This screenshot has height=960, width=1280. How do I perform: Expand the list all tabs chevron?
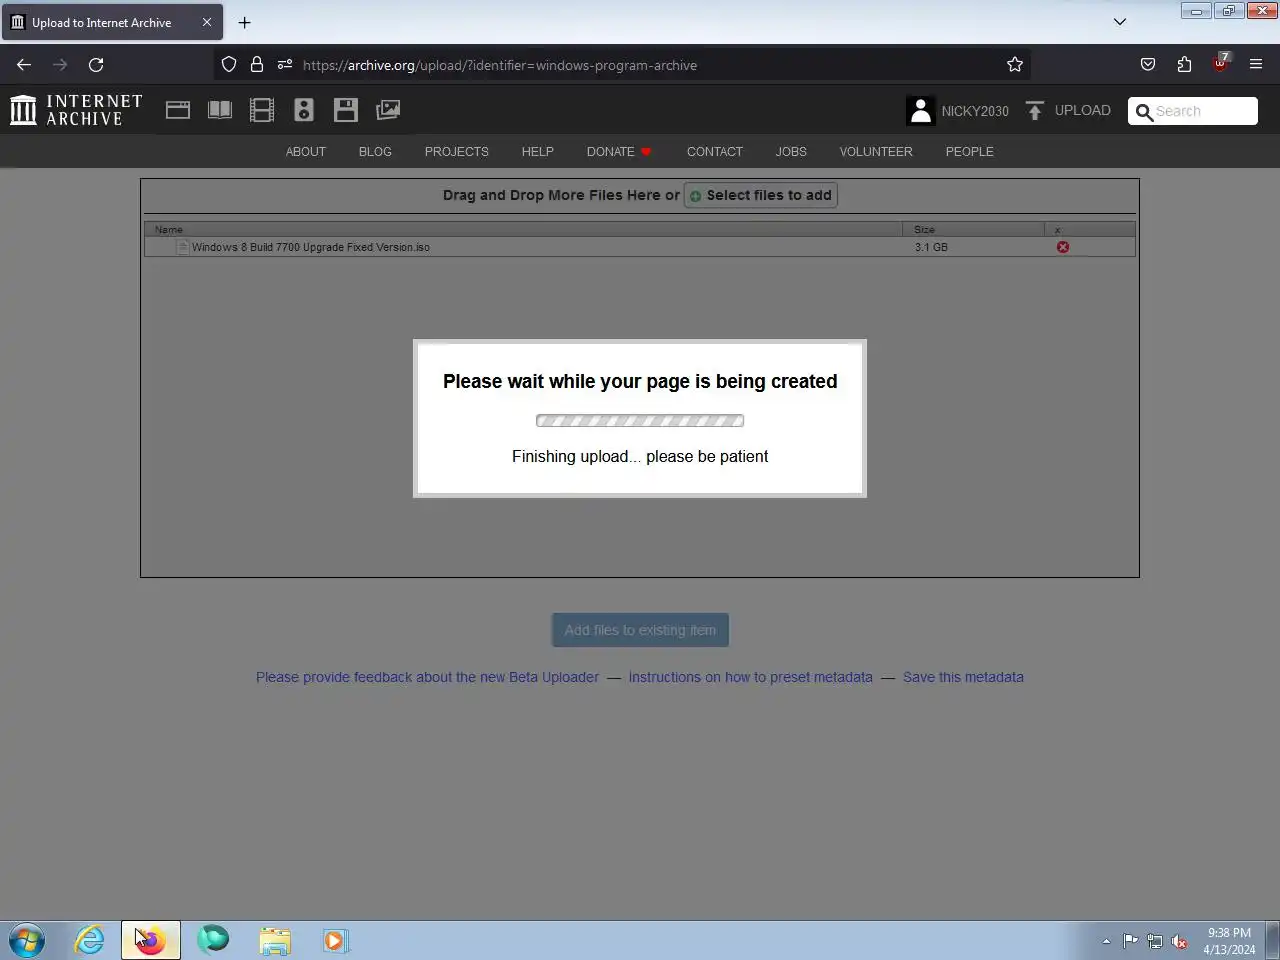(1120, 22)
